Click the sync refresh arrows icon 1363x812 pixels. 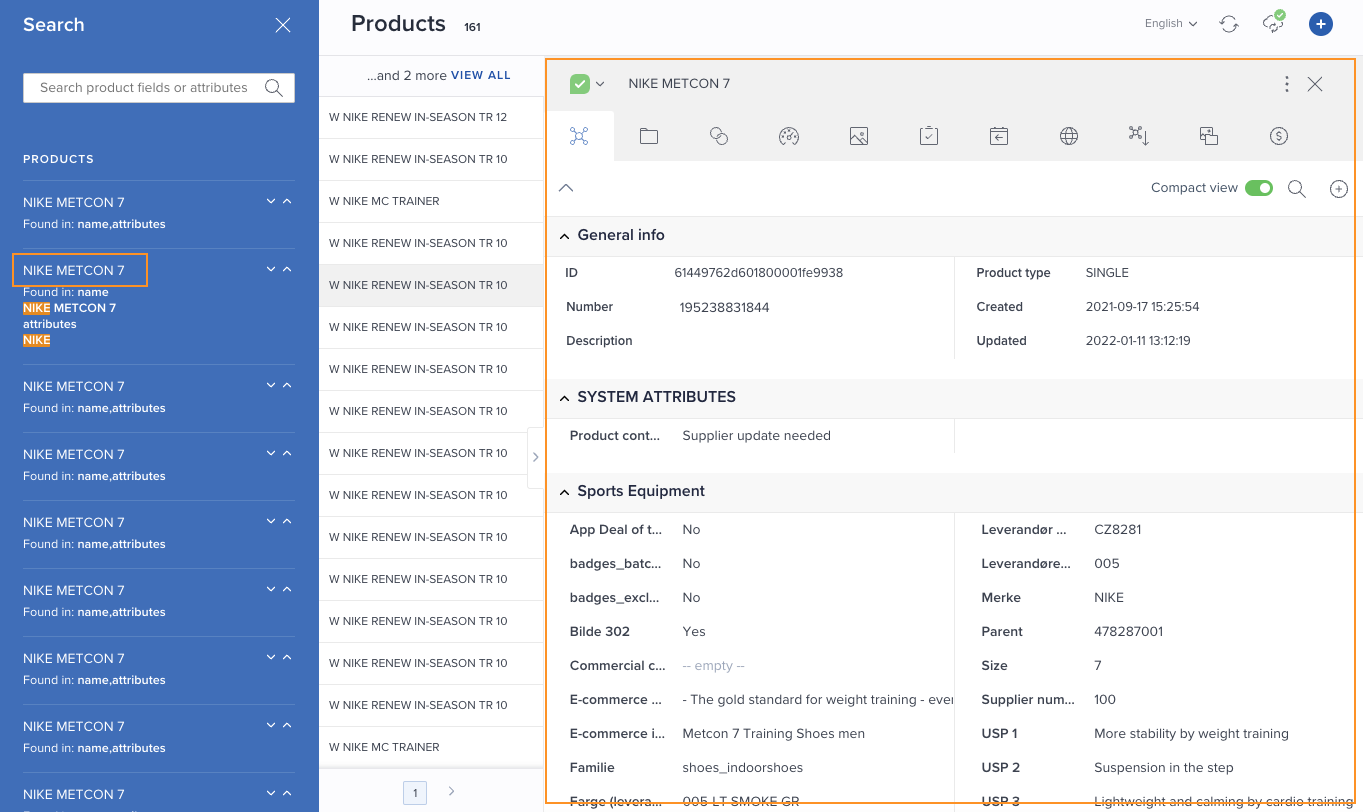[x=1229, y=24]
